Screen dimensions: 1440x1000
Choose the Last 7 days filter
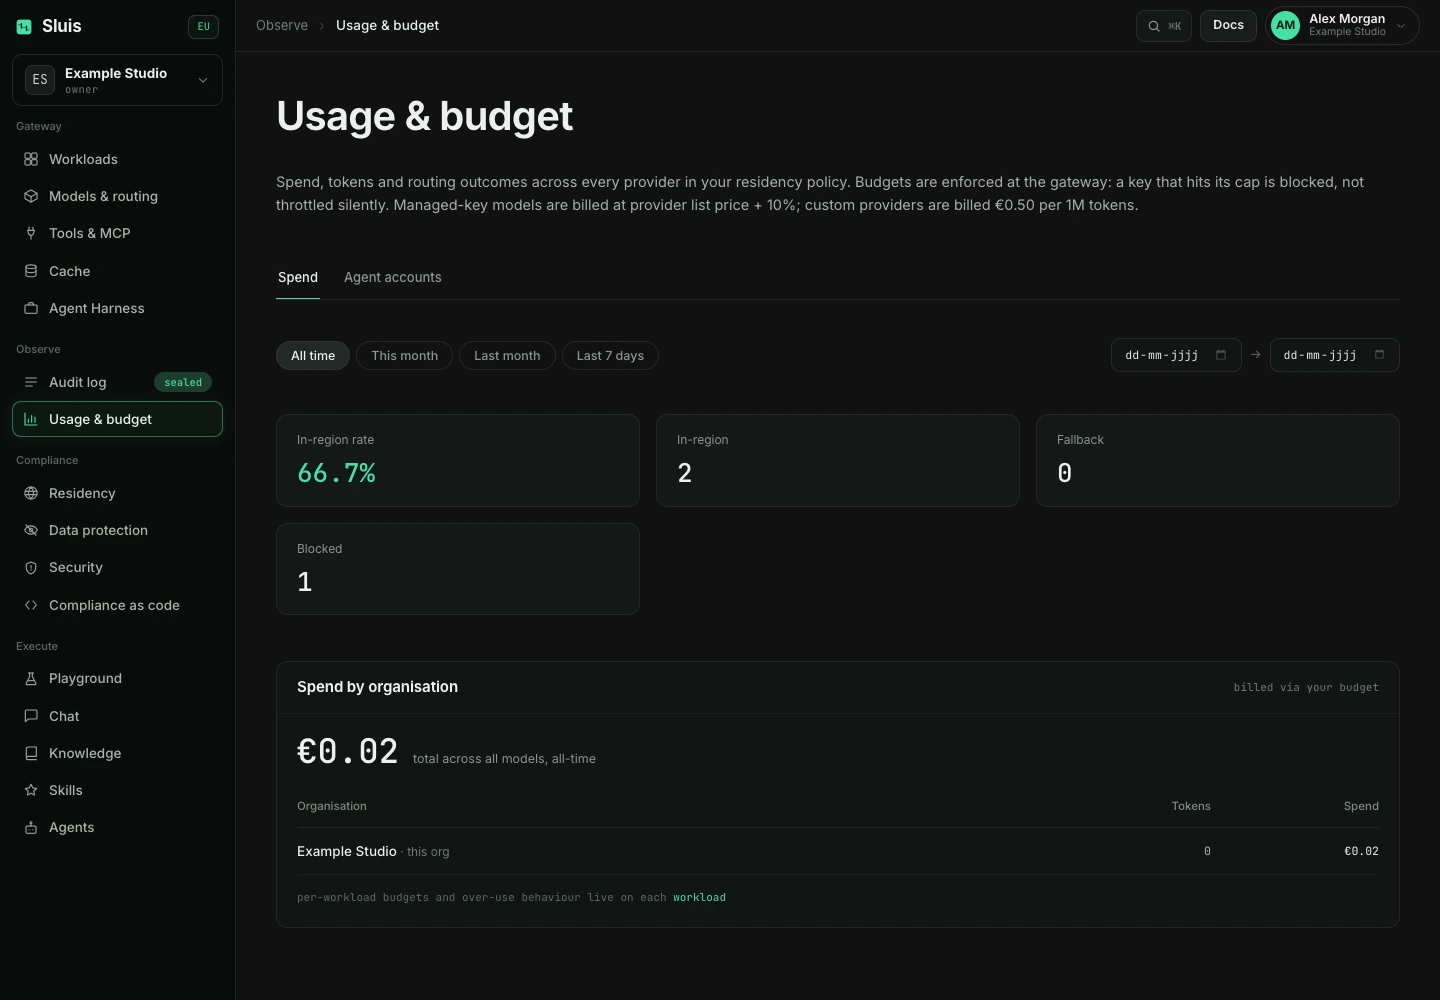[610, 356]
